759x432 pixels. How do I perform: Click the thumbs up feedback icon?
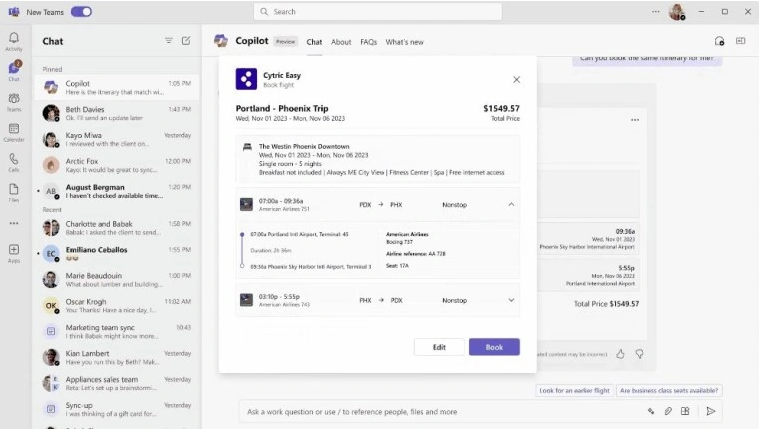[x=621, y=355]
